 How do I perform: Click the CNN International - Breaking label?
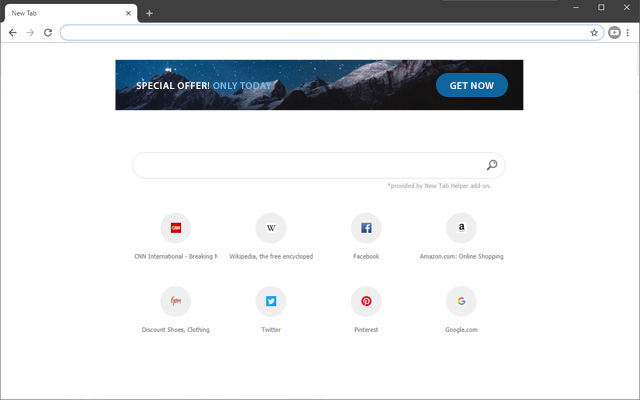coord(176,256)
